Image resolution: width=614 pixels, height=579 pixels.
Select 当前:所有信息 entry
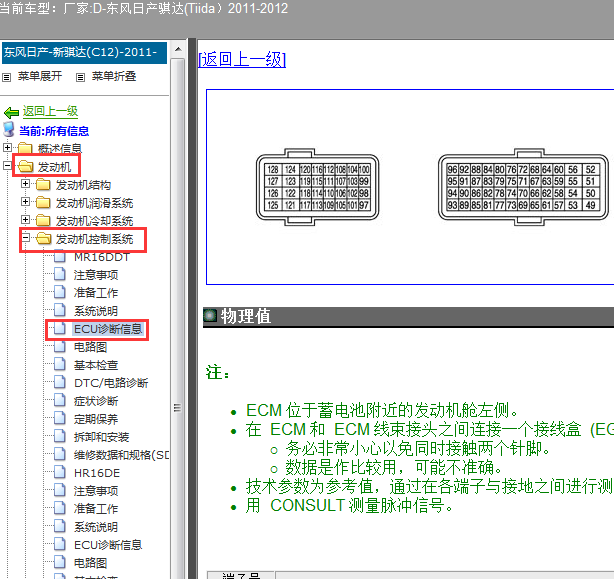click(54, 131)
